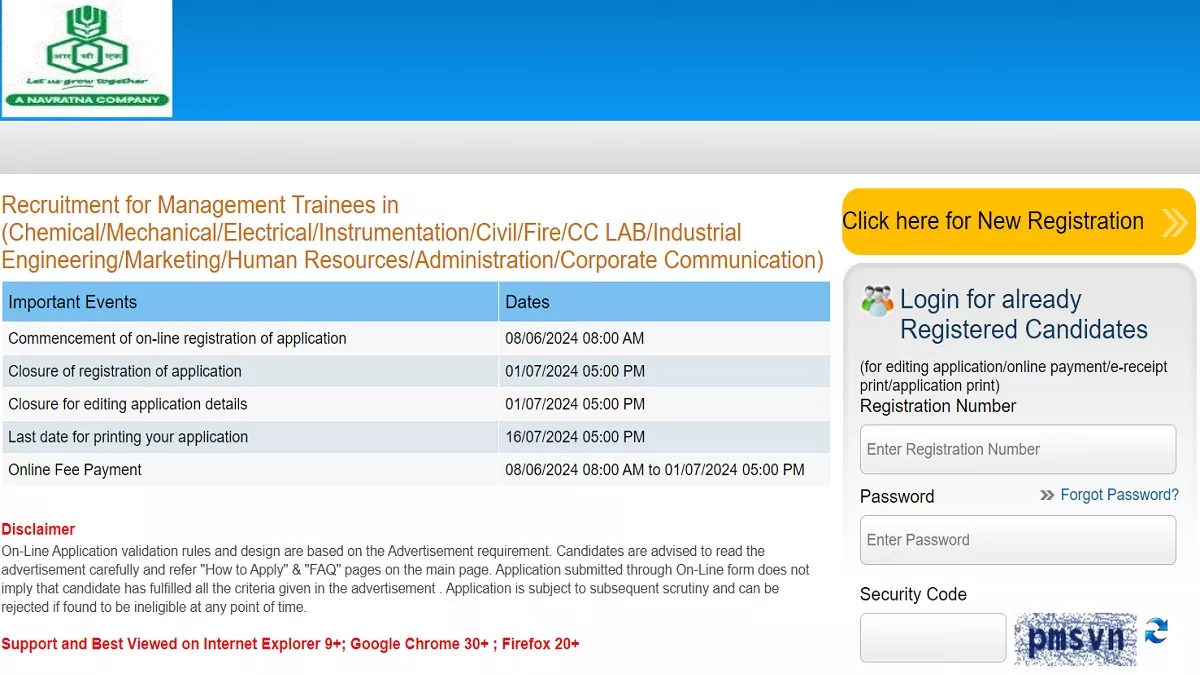Click into the Enter Password field

tap(1017, 540)
